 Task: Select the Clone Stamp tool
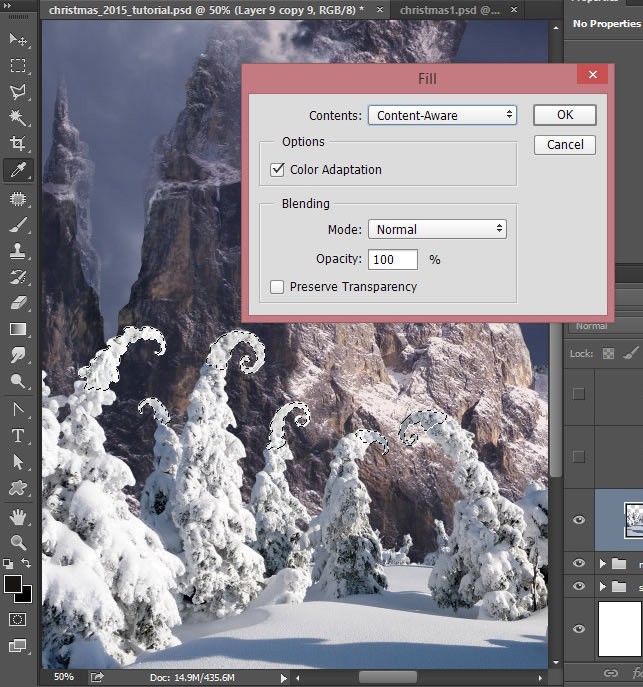point(18,250)
